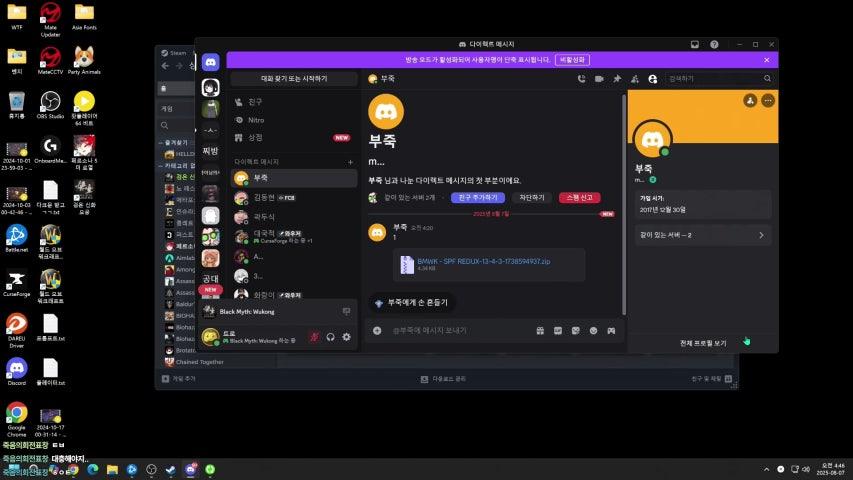Open the '3...' direct message row
The image size is (853, 480).
294,276
